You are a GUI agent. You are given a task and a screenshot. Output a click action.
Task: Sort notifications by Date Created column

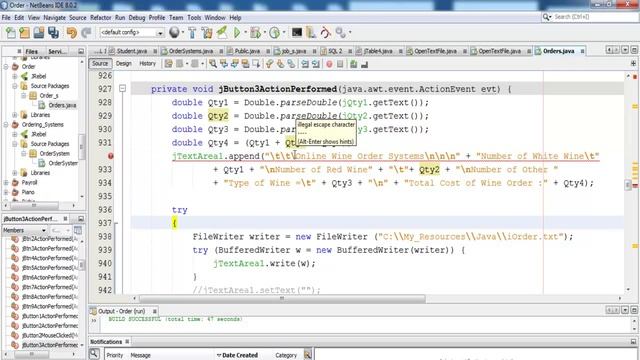pos(240,355)
